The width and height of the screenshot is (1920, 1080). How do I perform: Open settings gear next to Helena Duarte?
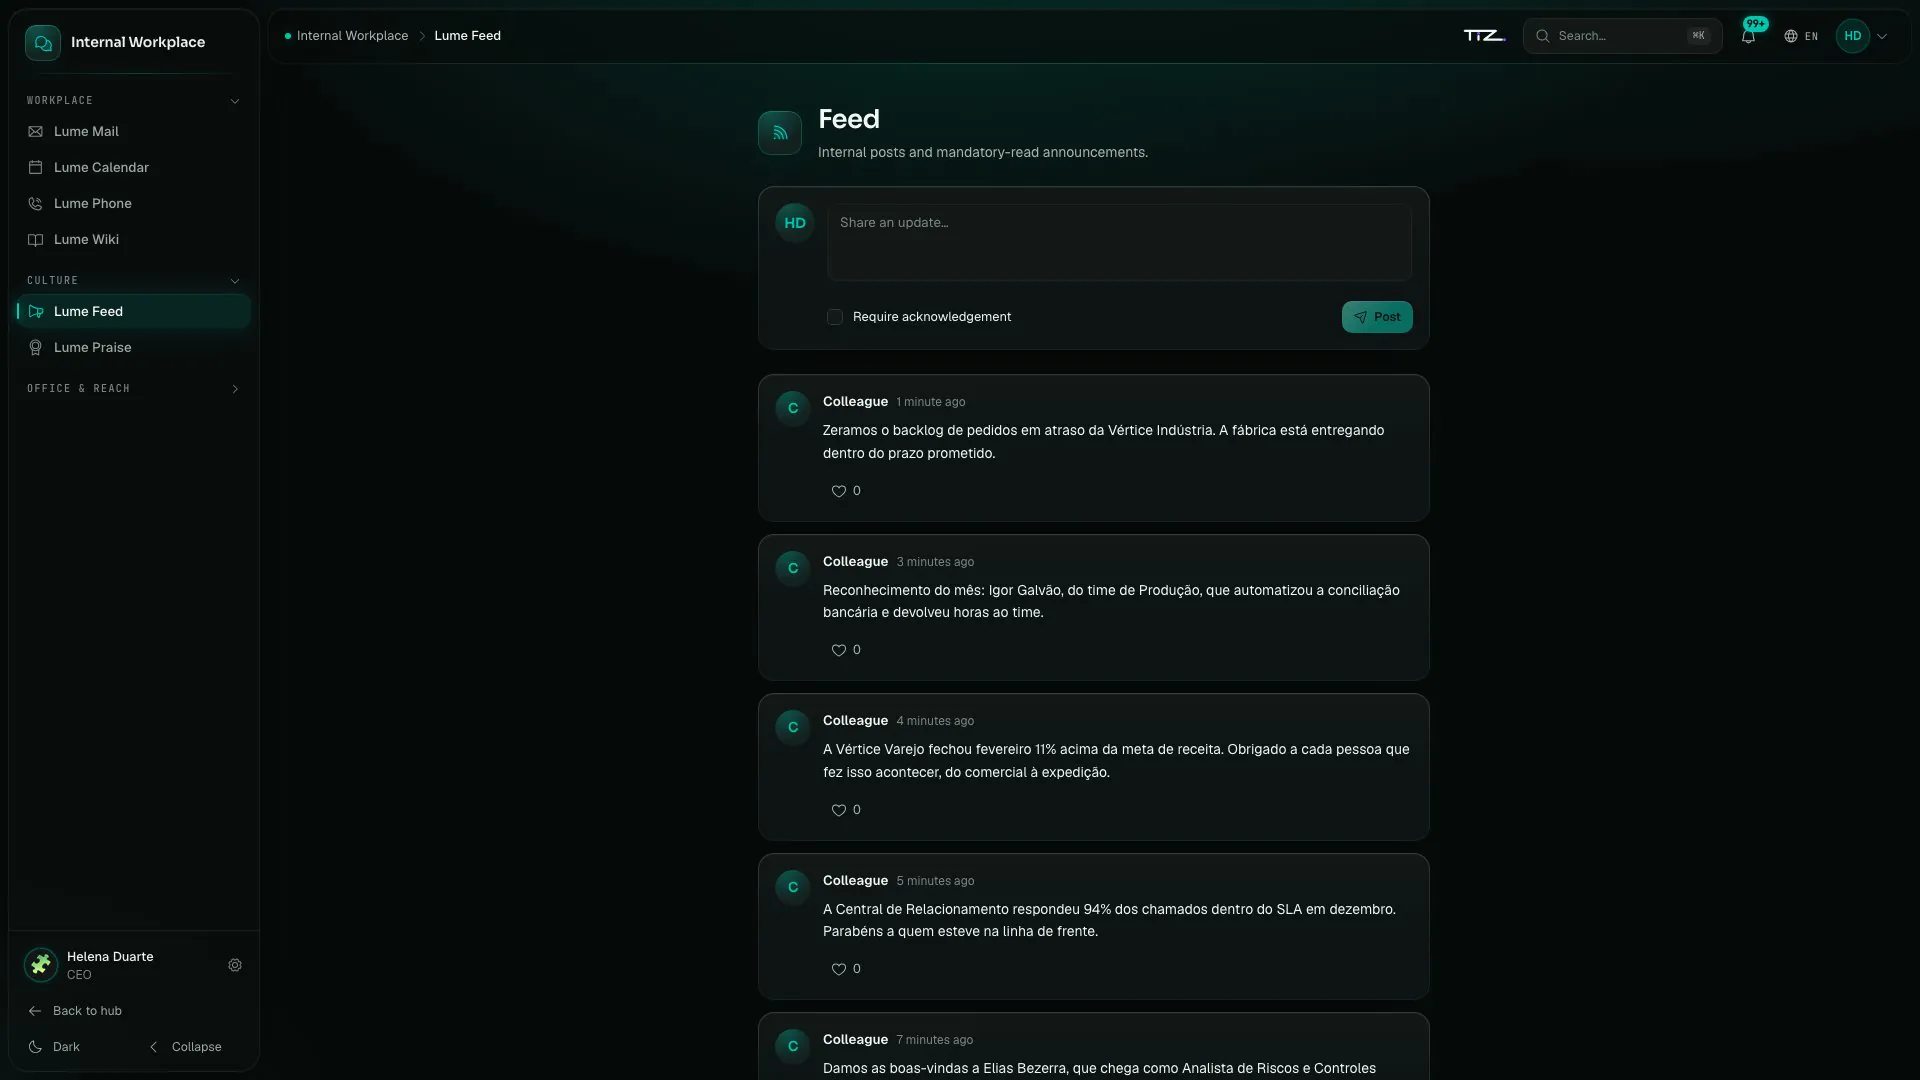235,965
